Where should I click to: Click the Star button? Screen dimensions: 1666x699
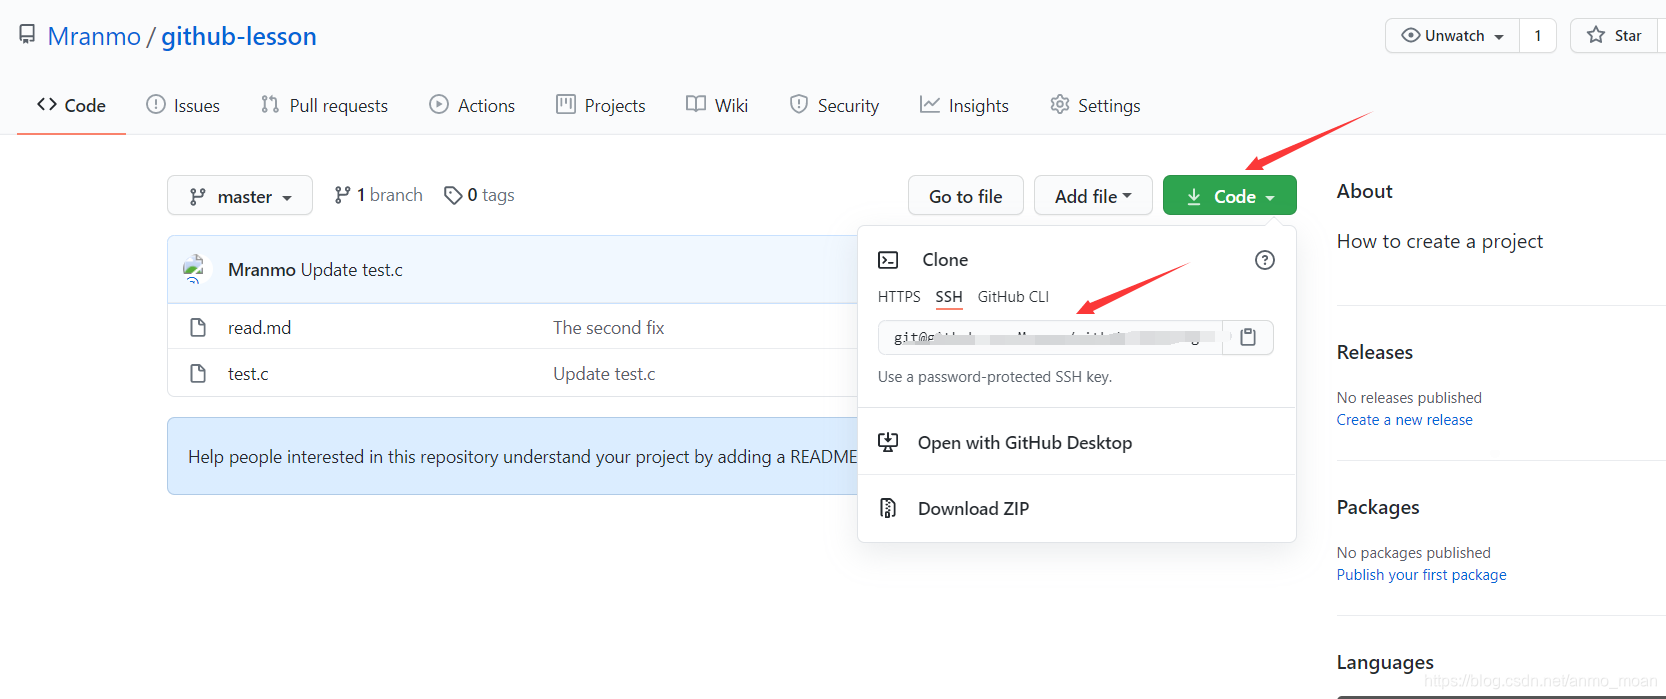[x=1615, y=36]
